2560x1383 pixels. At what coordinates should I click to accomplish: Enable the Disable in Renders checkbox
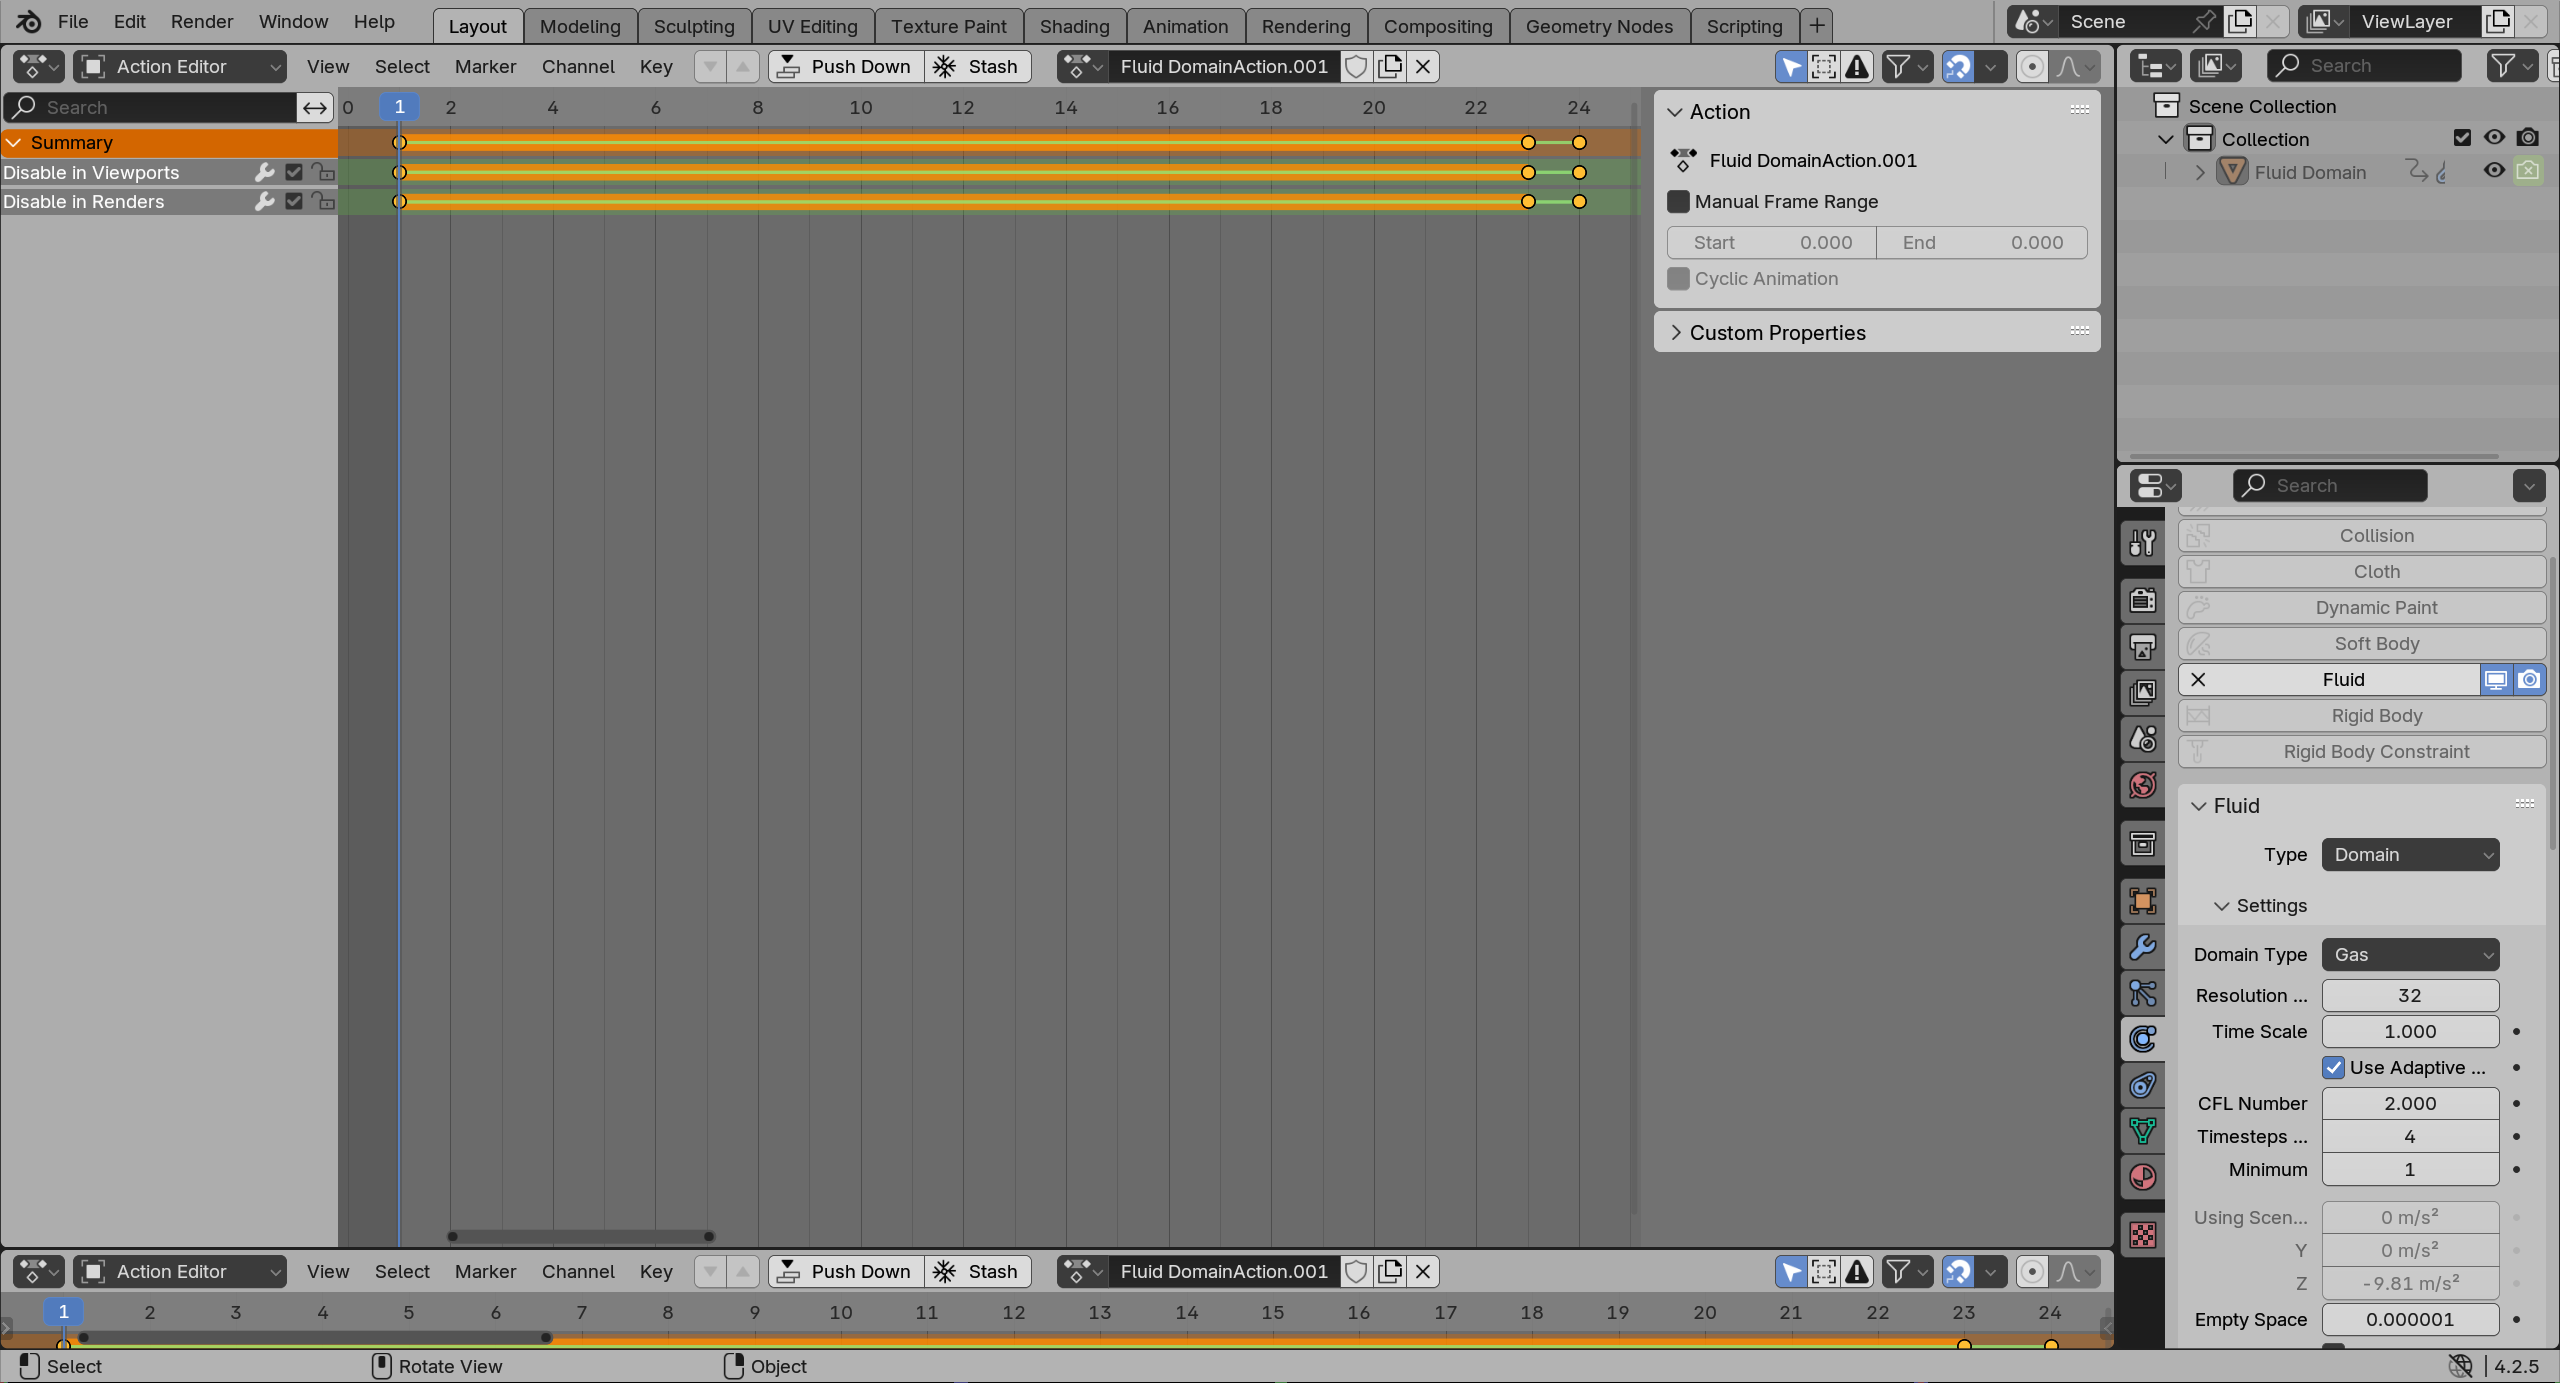[x=292, y=201]
